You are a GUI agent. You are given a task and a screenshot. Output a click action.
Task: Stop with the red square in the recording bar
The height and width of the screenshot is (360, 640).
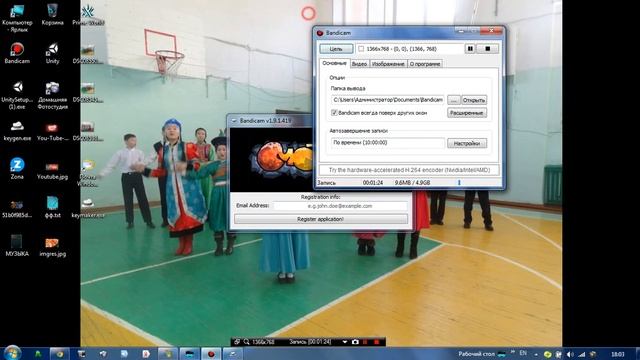coord(376,342)
